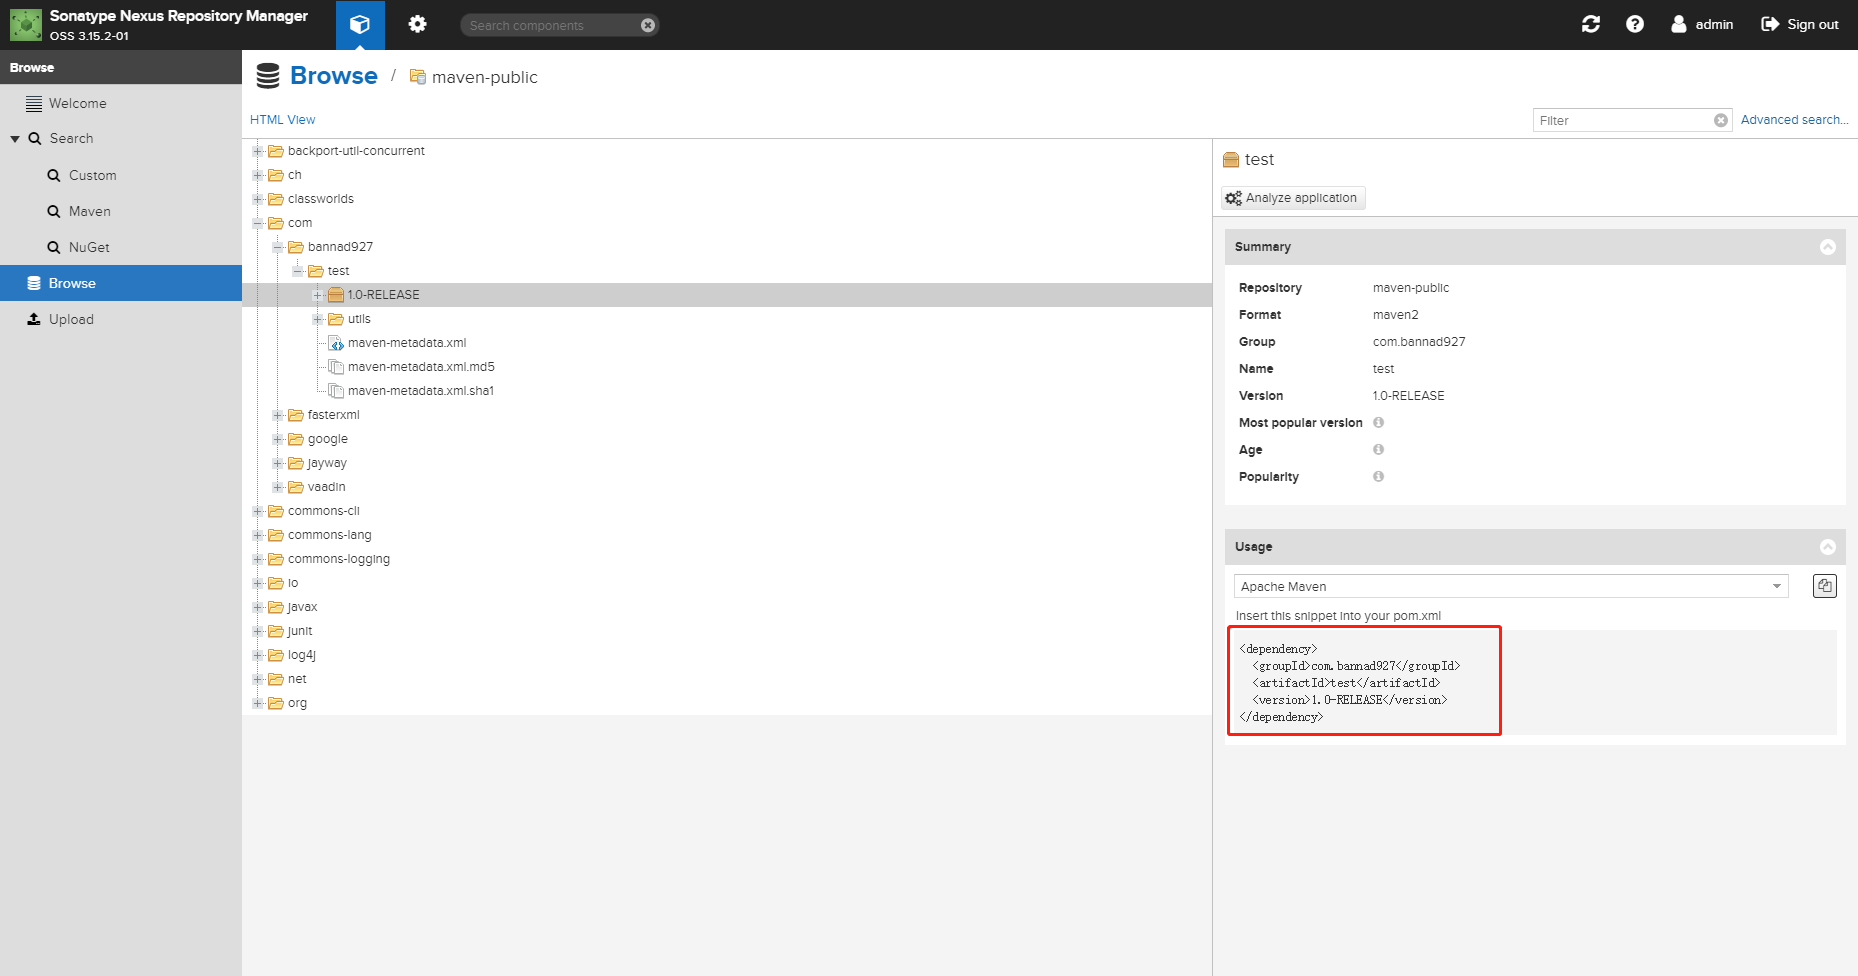Screen dimensions: 1858x976
Task: Select the jayway folder
Action: tap(327, 463)
